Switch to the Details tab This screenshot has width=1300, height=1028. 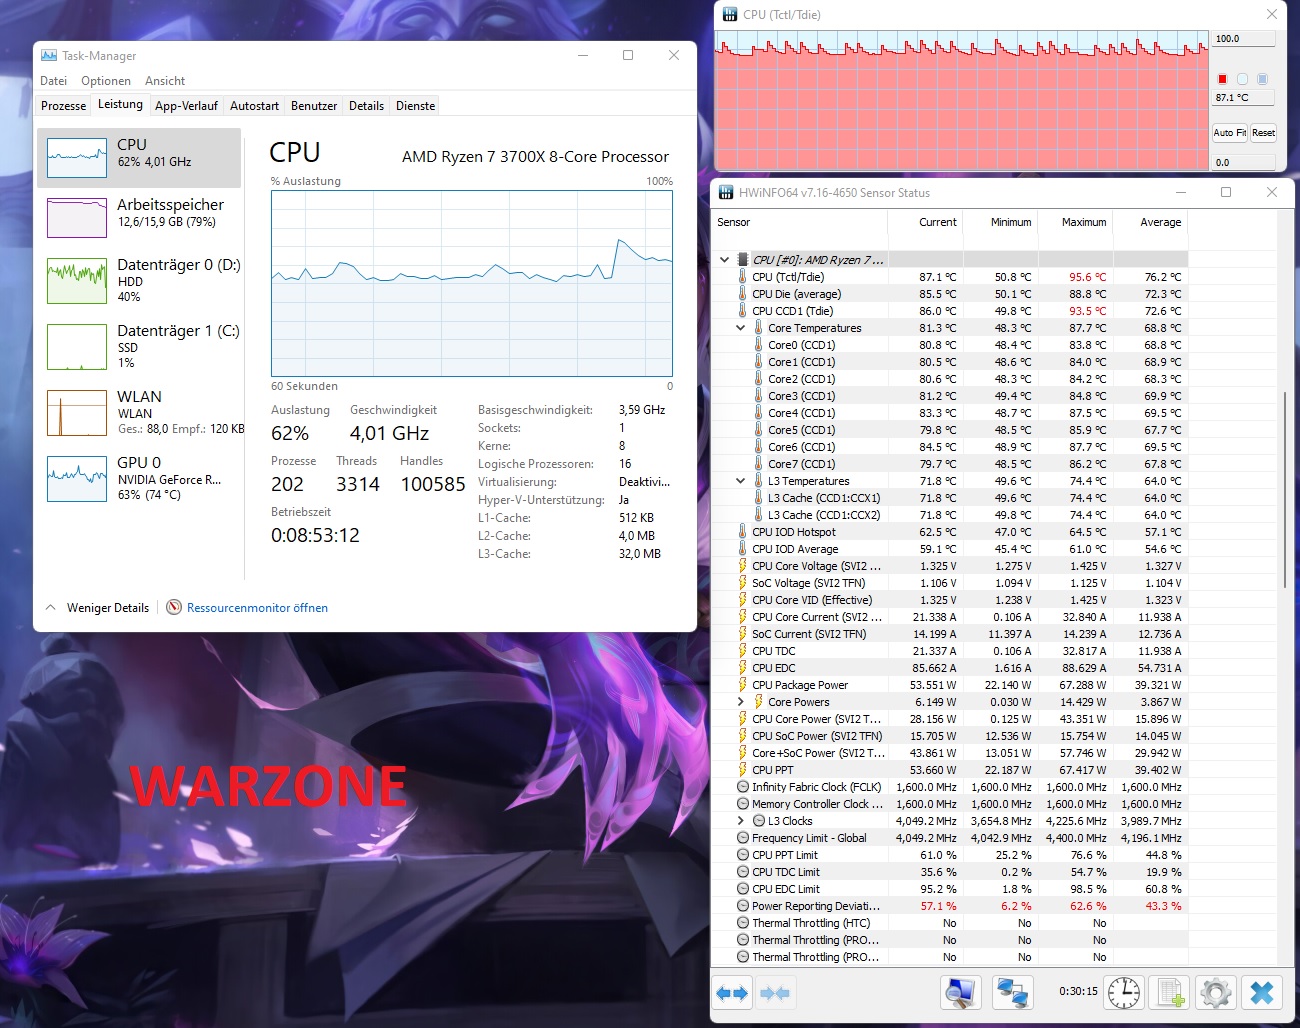(366, 106)
